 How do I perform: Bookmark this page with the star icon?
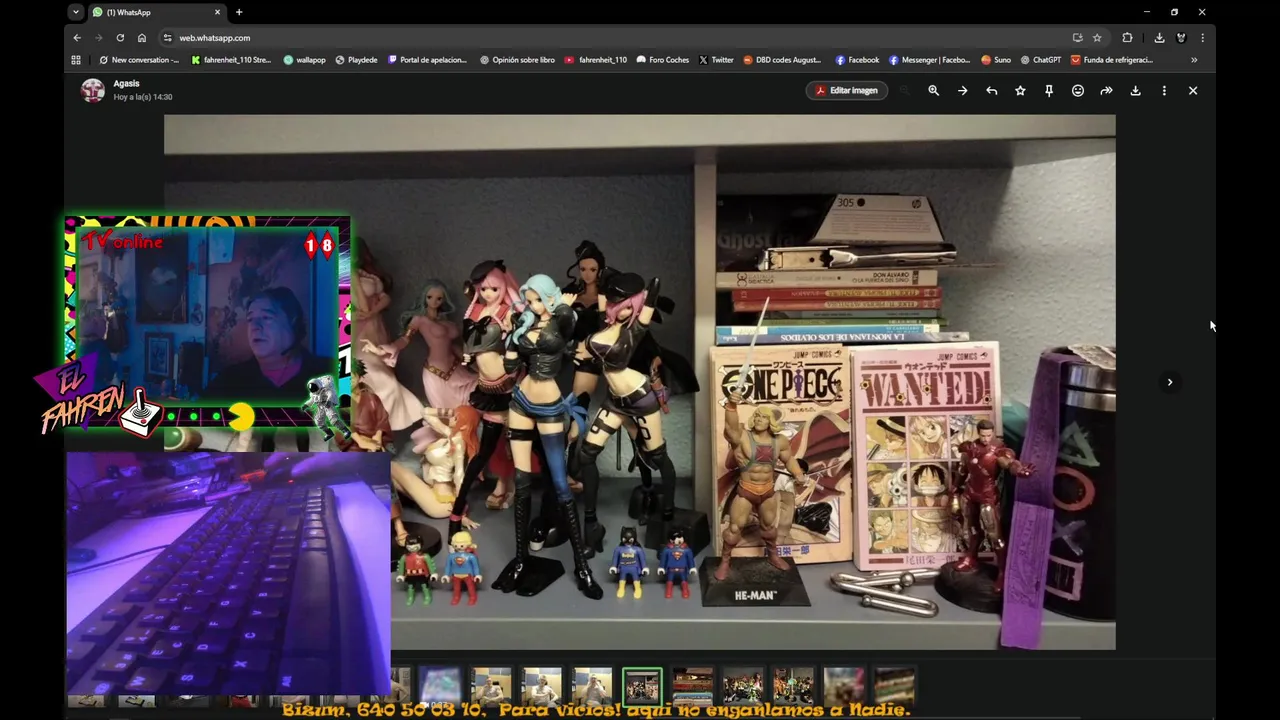[x=1097, y=38]
